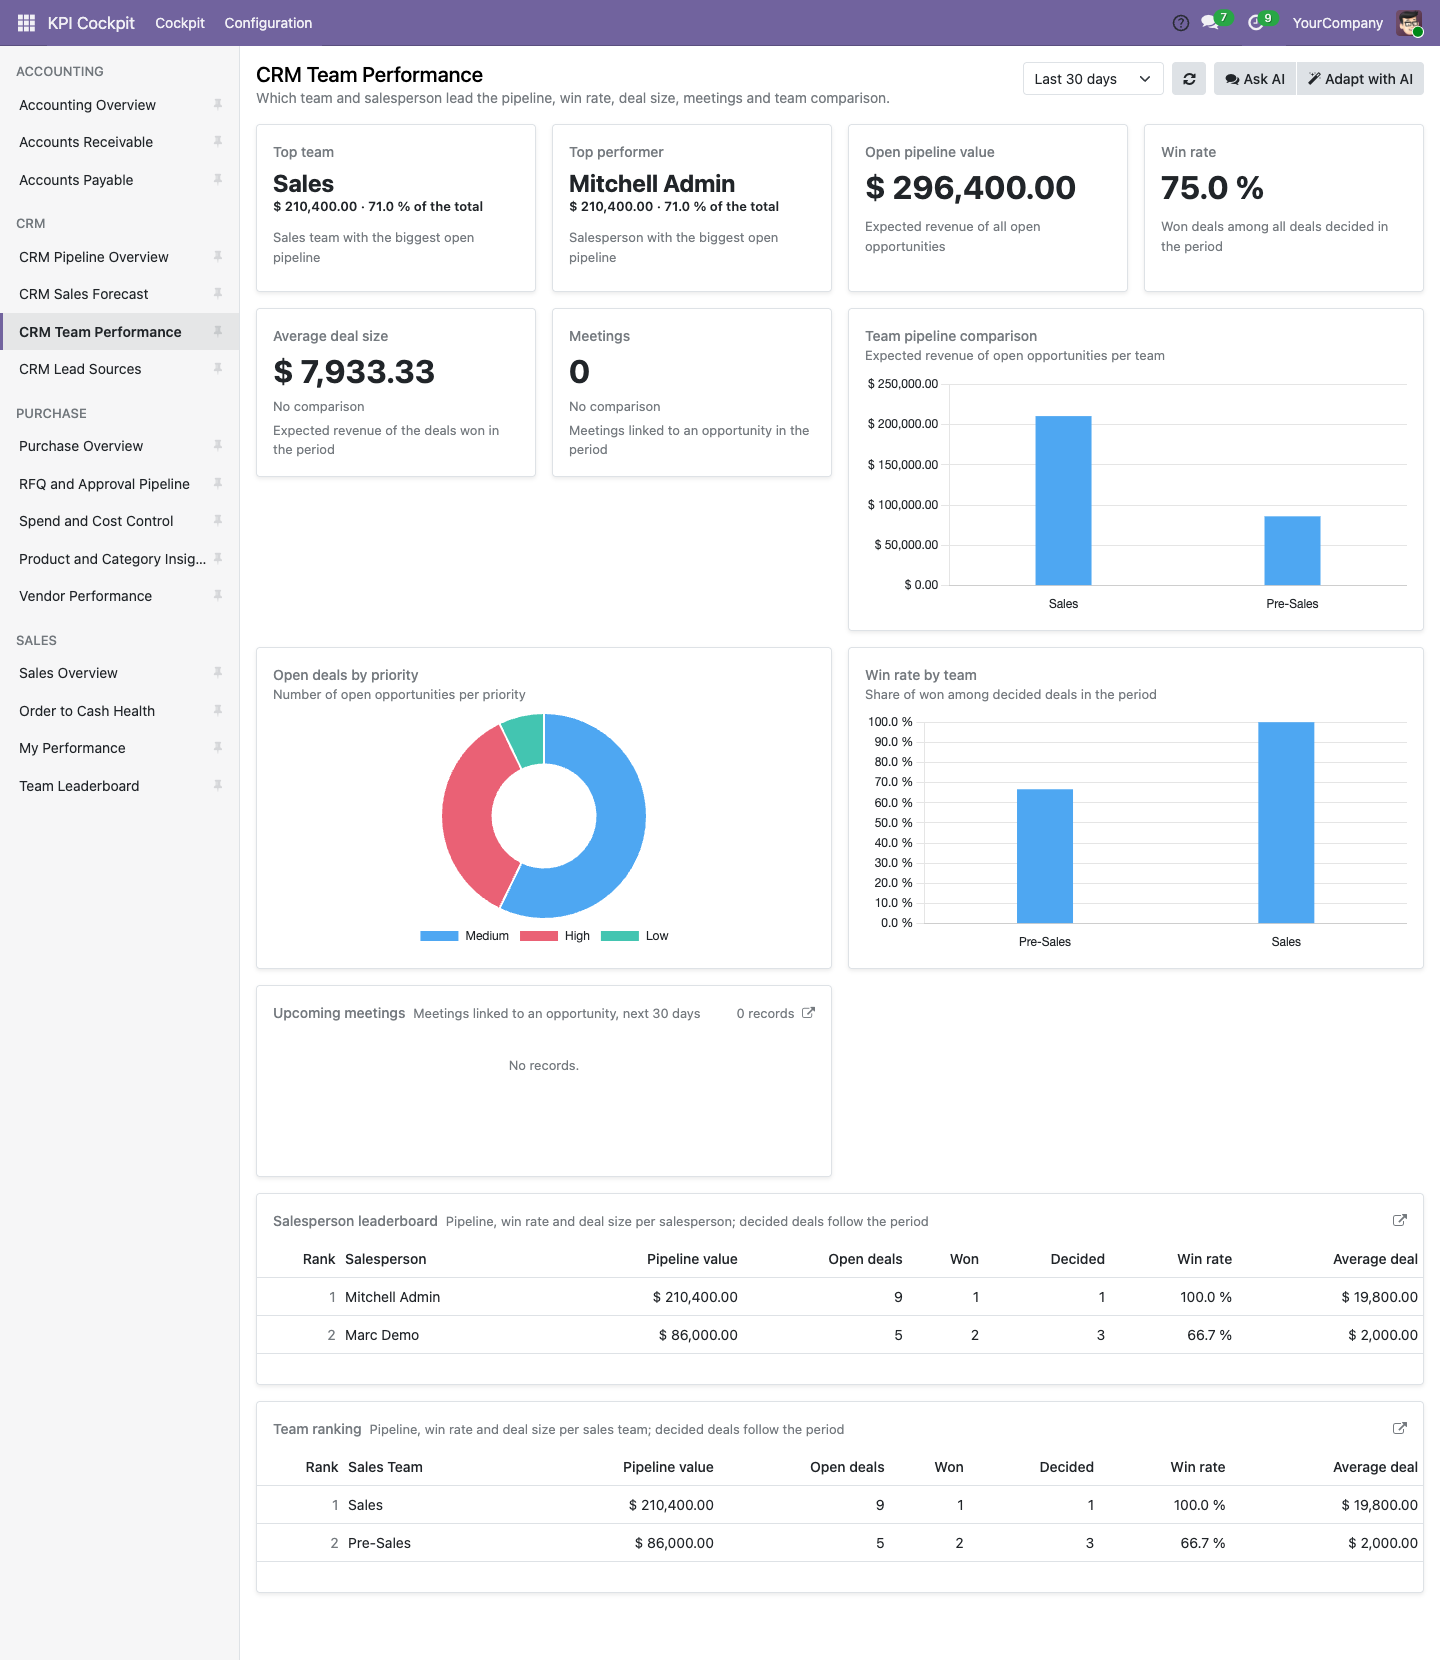Pin the Accounts Receivable dashboard

(218, 142)
